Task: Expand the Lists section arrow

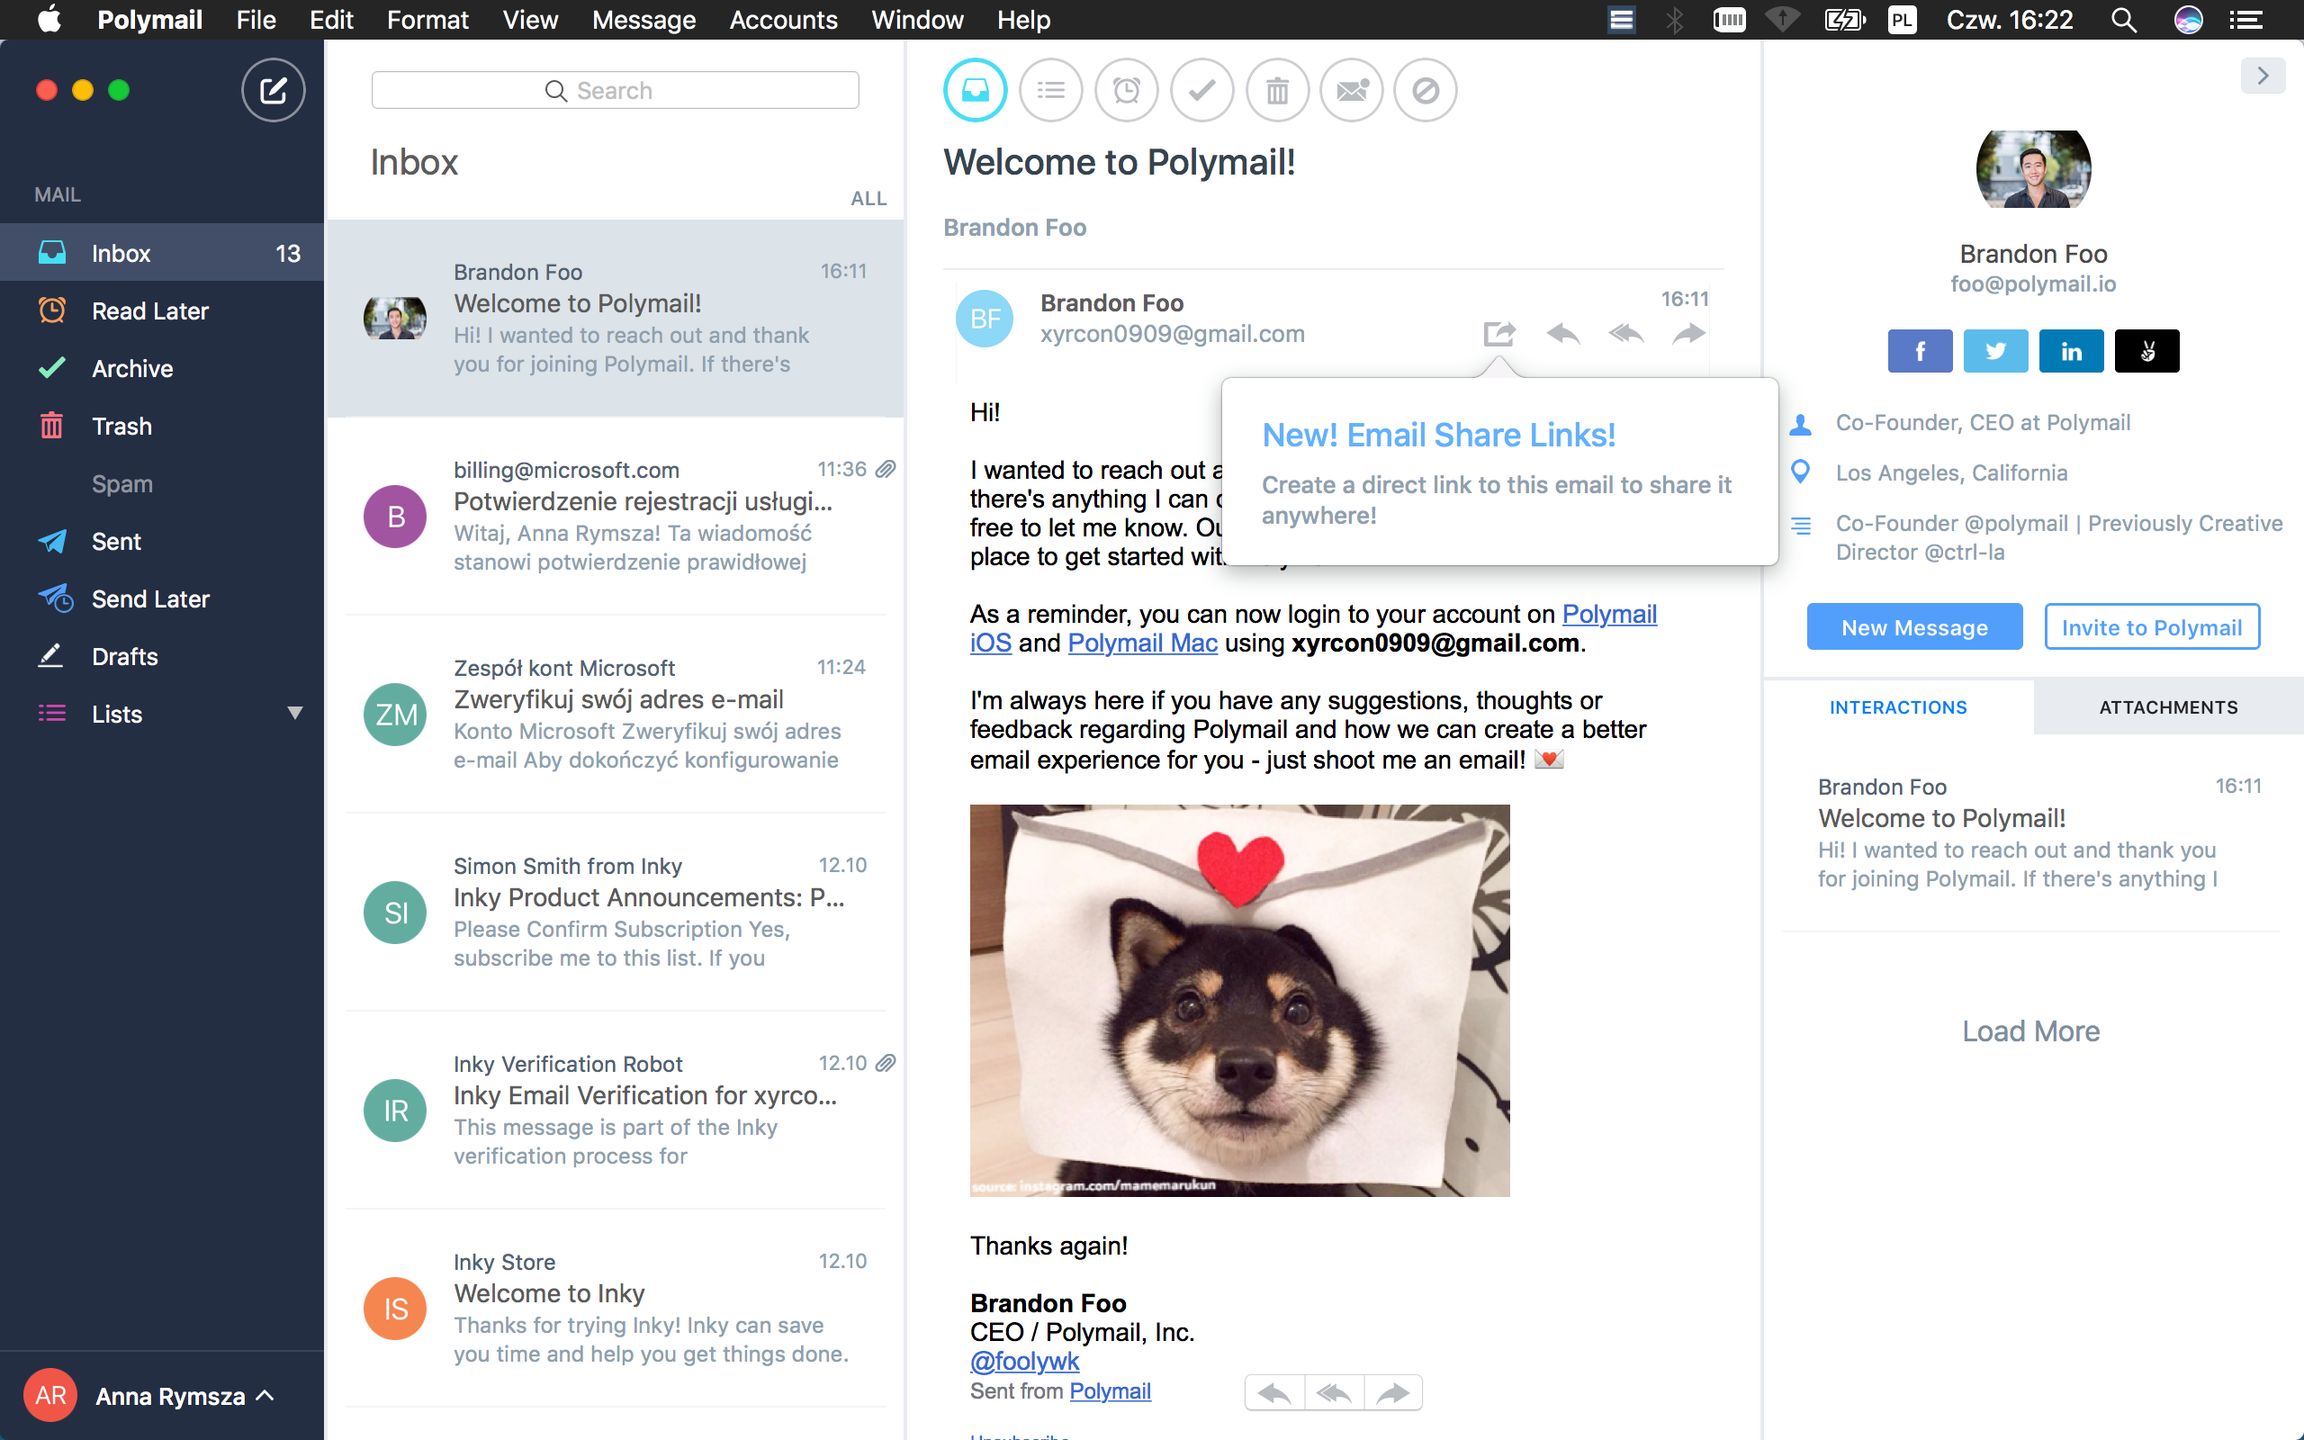Action: (294, 713)
